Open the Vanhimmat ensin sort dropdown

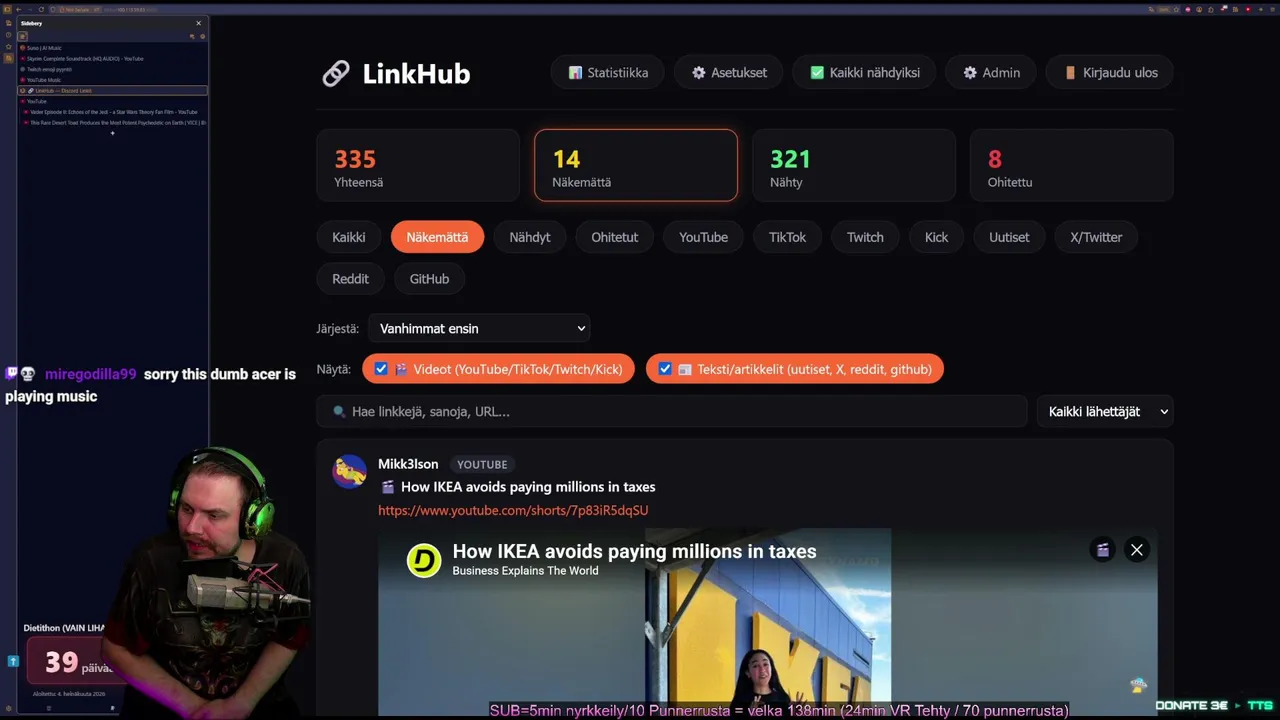(479, 328)
